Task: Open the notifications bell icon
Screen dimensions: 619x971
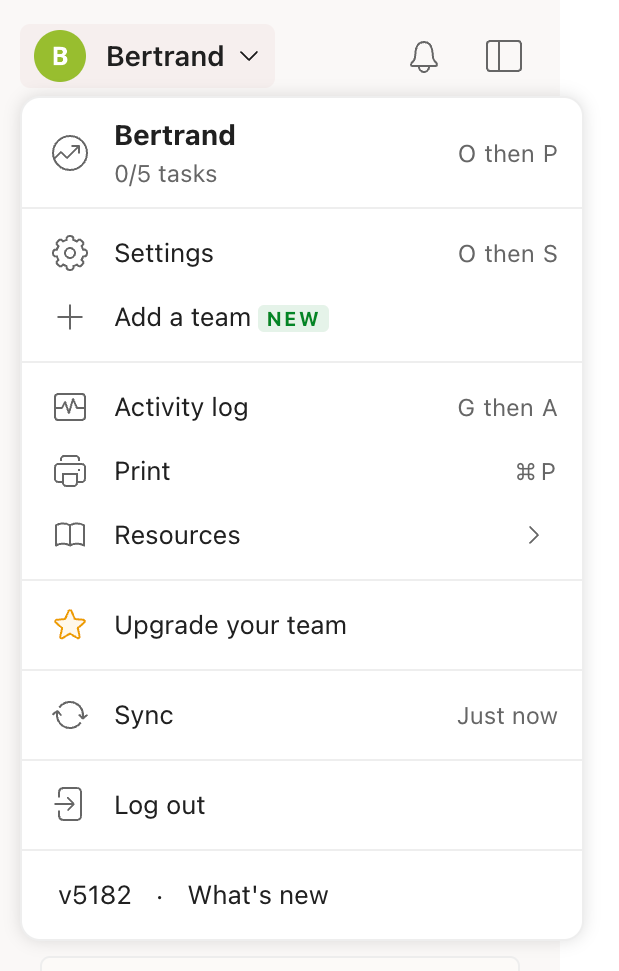Action: tap(423, 56)
